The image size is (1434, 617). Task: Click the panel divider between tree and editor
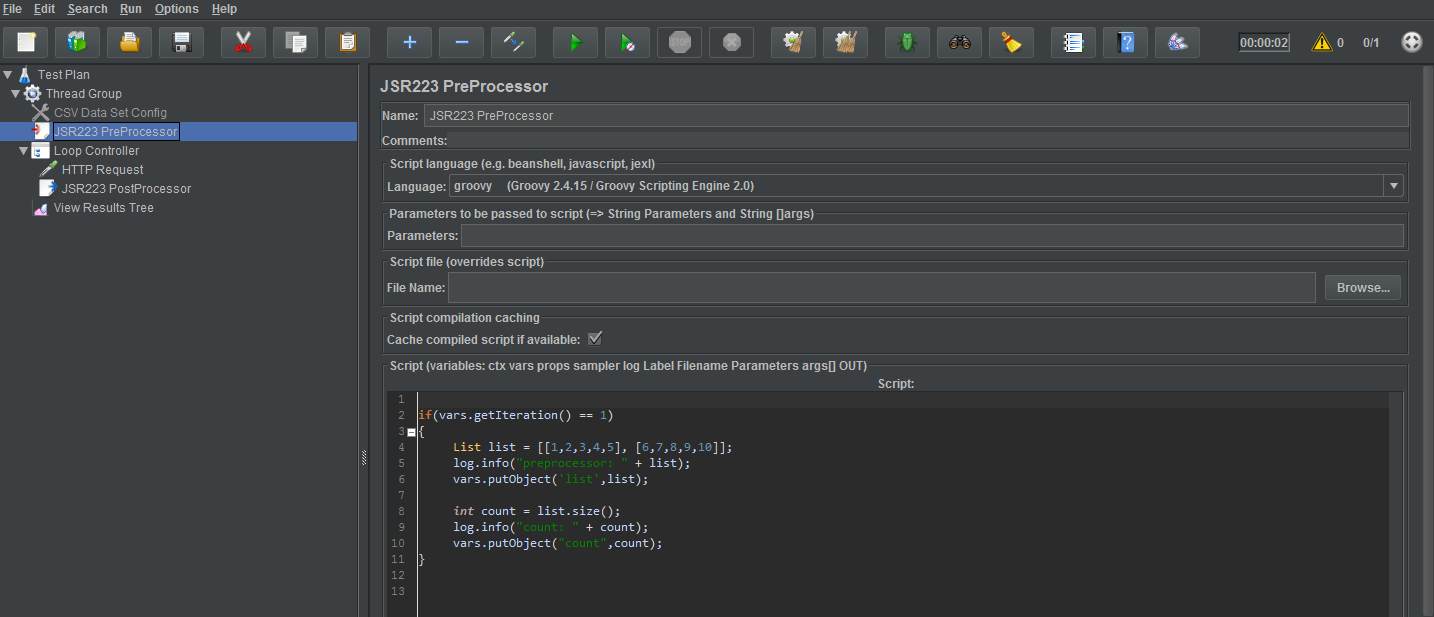[363, 457]
